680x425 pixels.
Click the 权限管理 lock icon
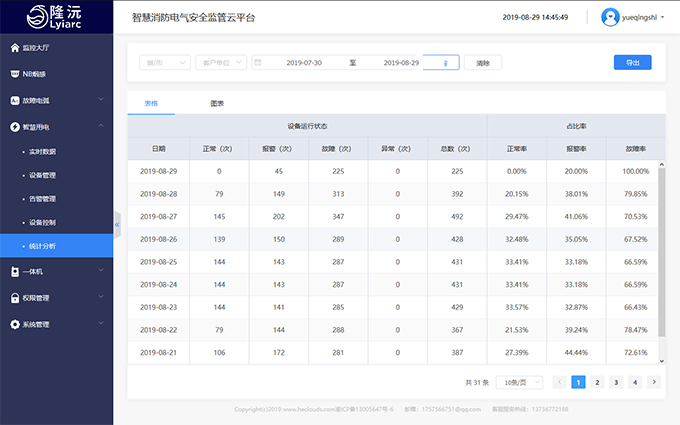13,297
